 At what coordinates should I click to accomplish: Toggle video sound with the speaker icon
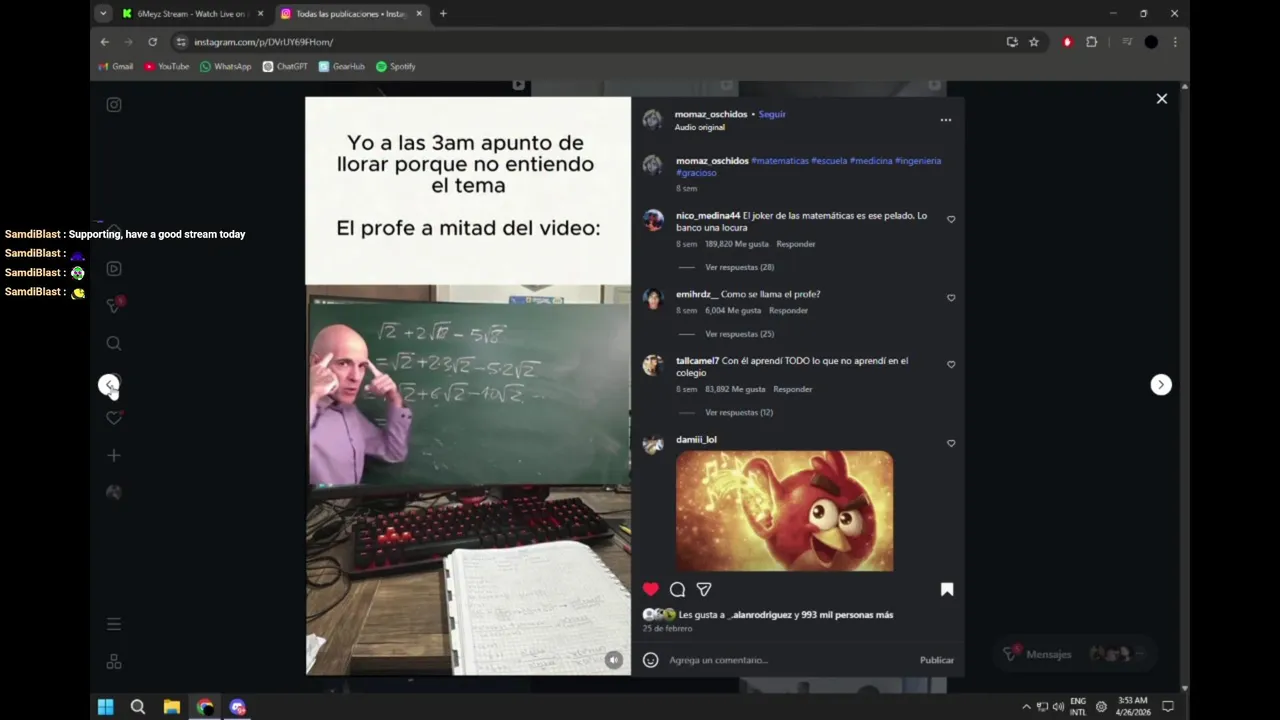(x=614, y=660)
